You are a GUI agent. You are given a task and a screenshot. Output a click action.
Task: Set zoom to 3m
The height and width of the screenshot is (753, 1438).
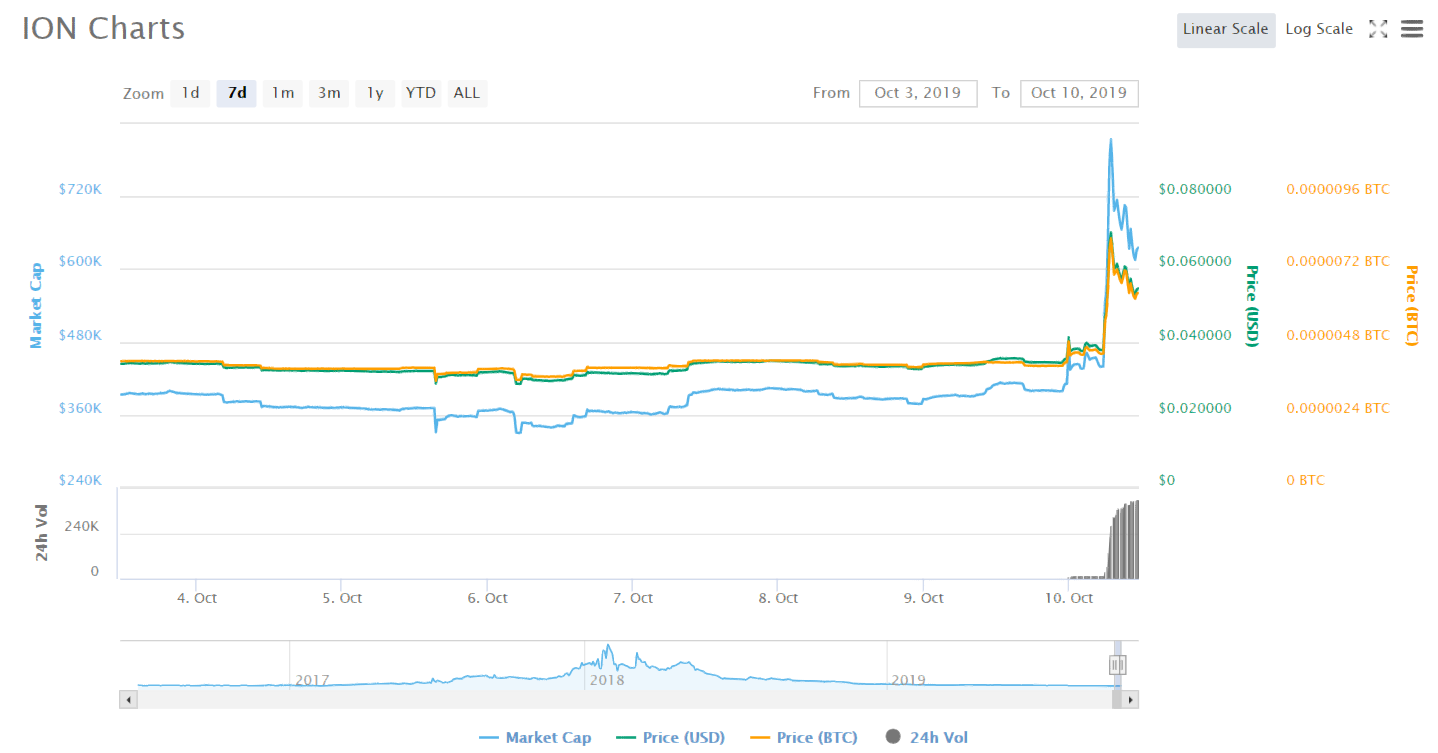[x=329, y=93]
